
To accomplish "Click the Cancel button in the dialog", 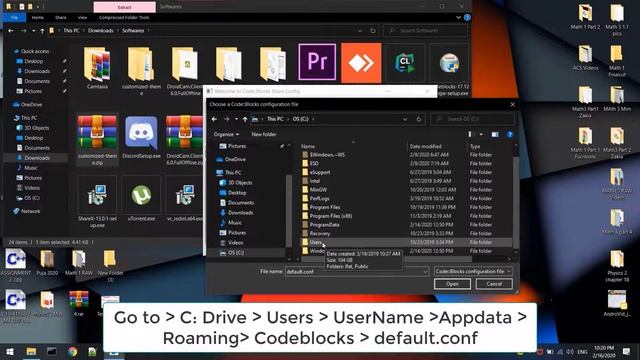I will 494,284.
